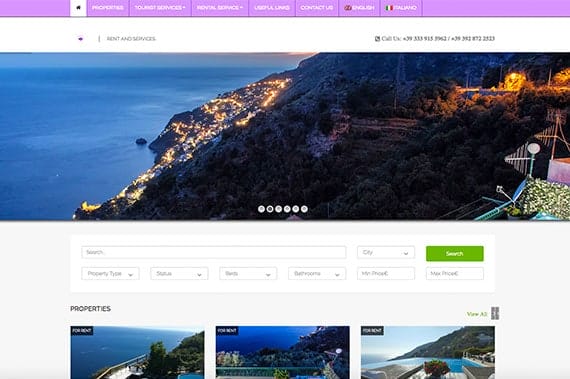This screenshot has width=570, height=379.
Task: Go to the fifth slide indicator dot
Action: pos(296,209)
